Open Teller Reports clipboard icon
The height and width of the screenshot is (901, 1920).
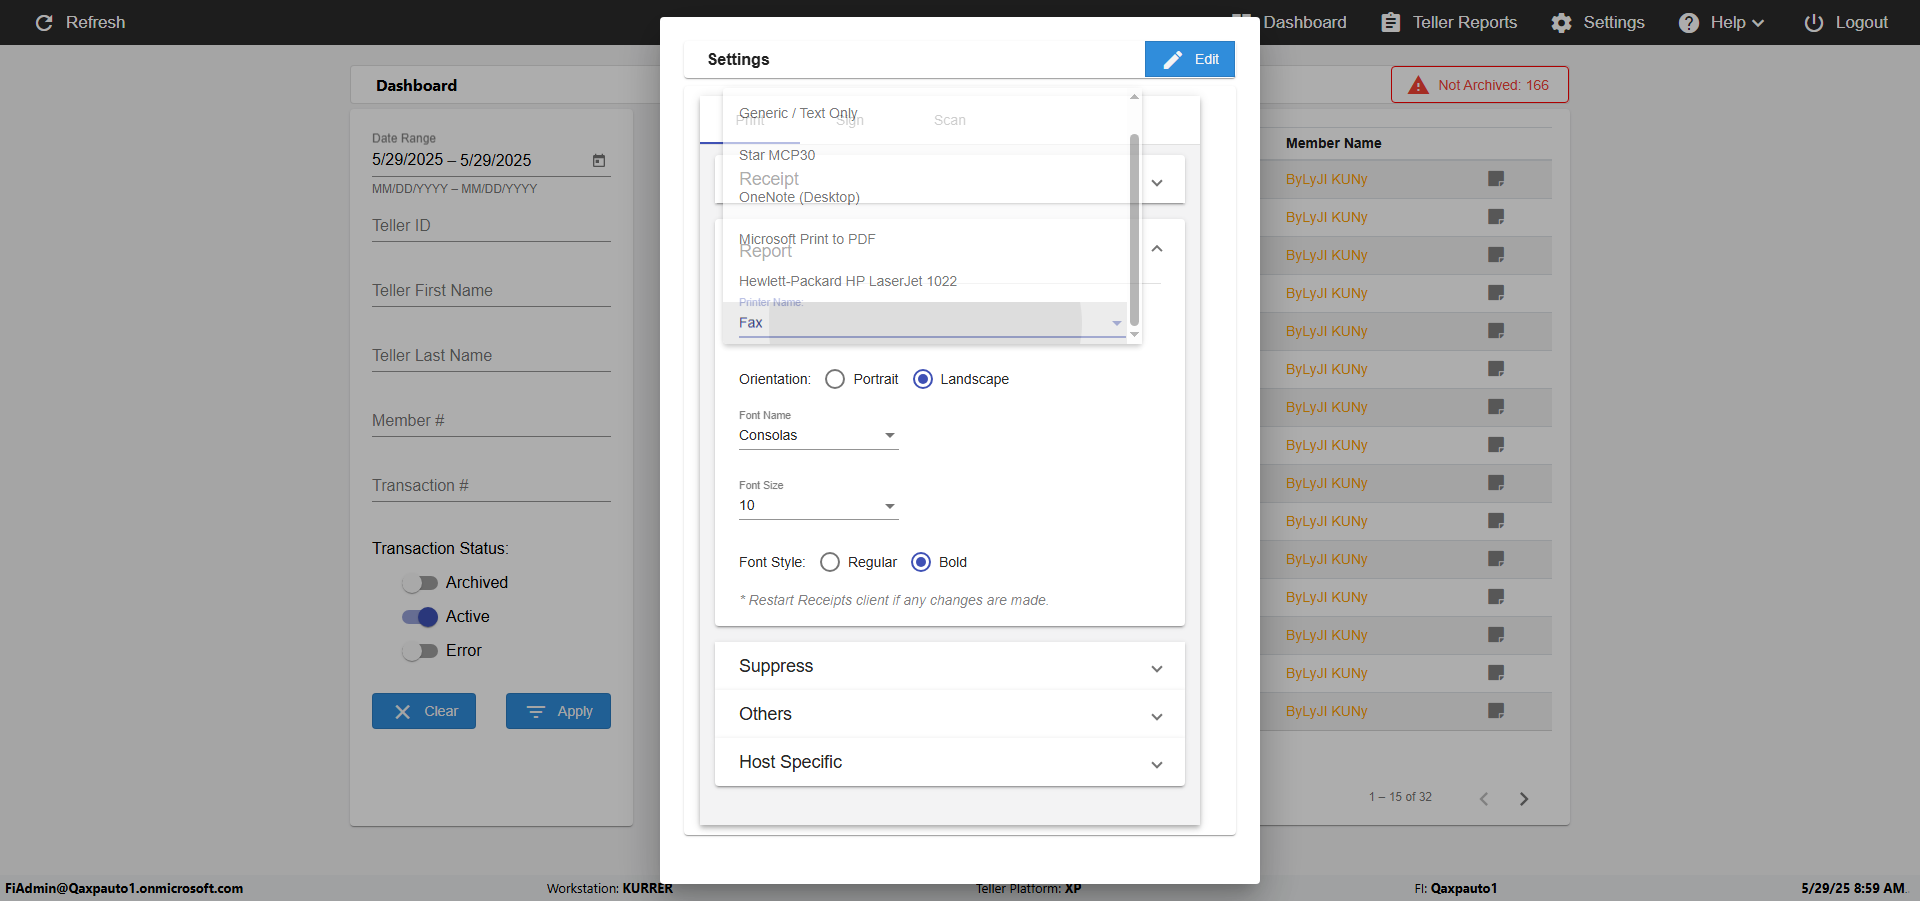[1390, 22]
